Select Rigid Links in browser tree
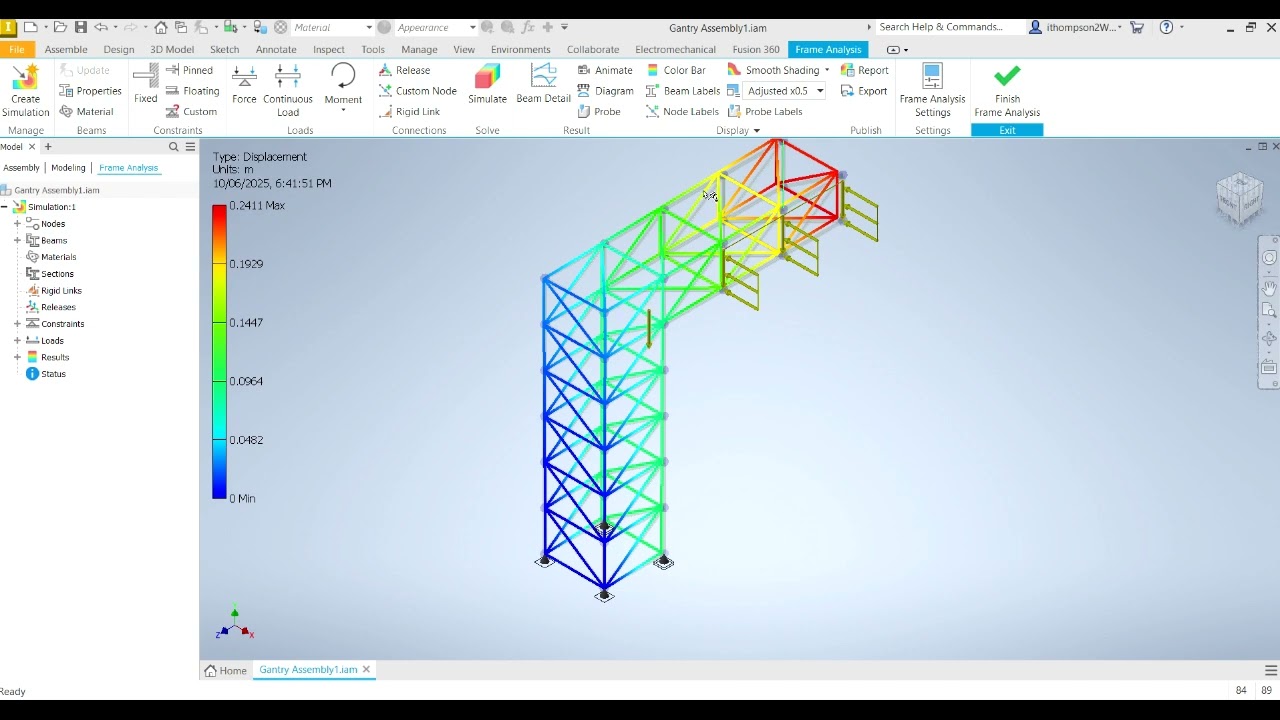Image resolution: width=1280 pixels, height=720 pixels. (54, 291)
